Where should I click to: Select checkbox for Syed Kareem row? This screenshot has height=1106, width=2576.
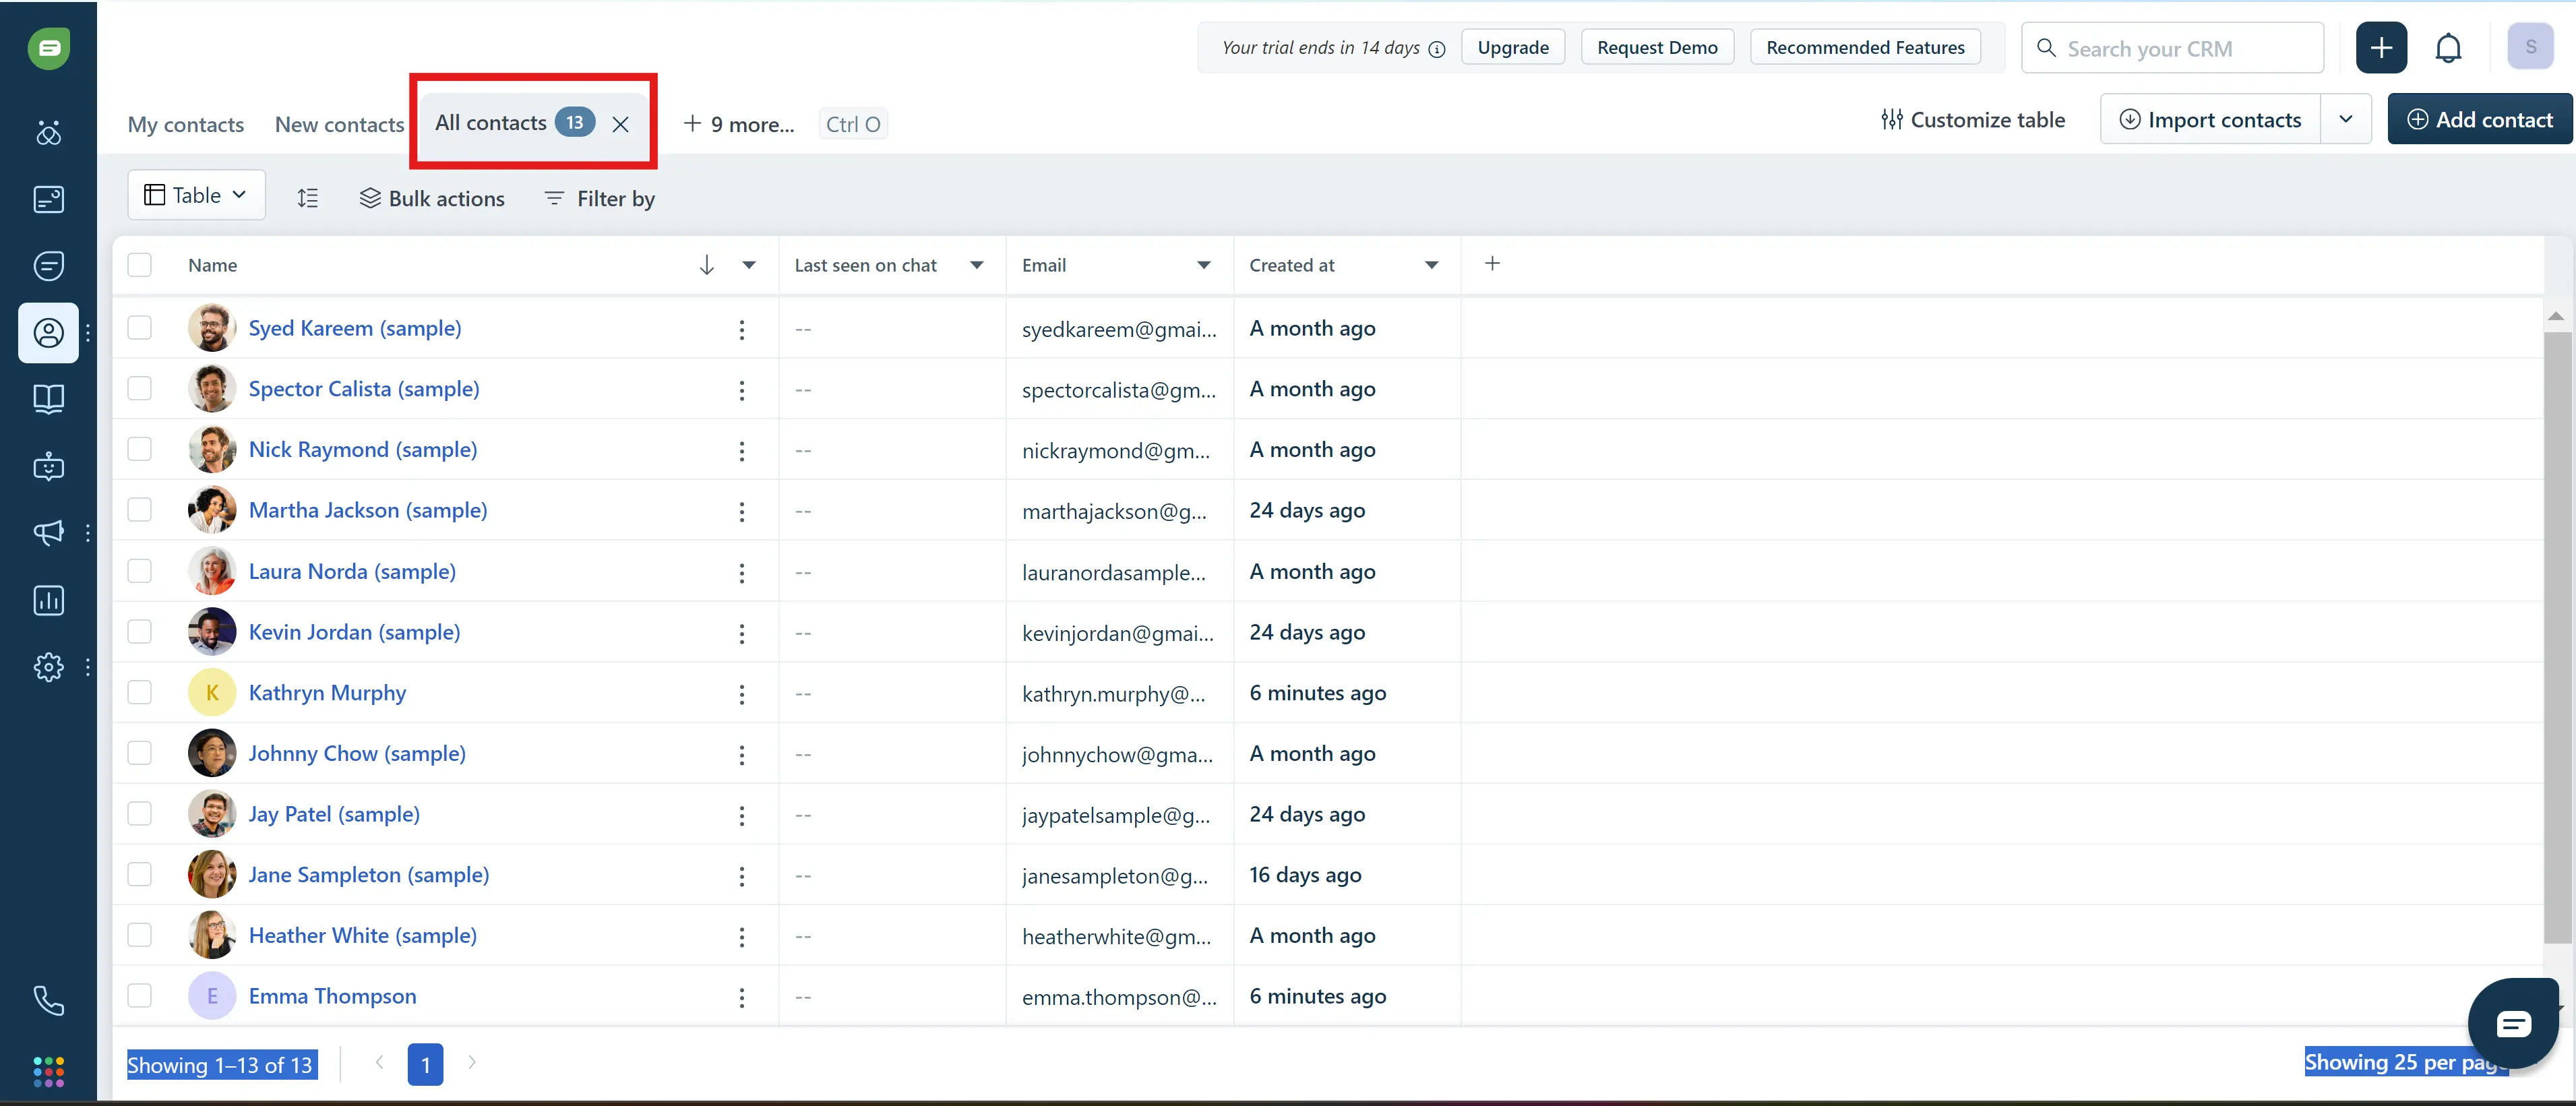(140, 328)
